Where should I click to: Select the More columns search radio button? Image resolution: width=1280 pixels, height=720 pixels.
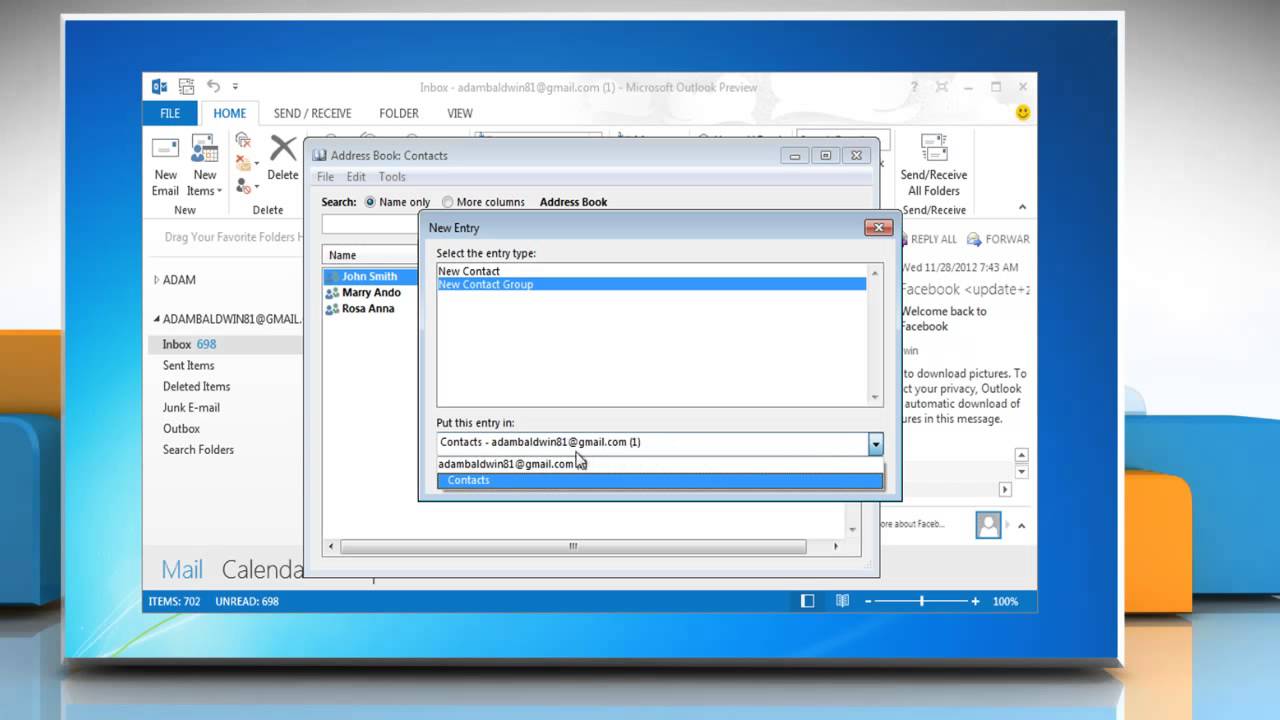447,202
